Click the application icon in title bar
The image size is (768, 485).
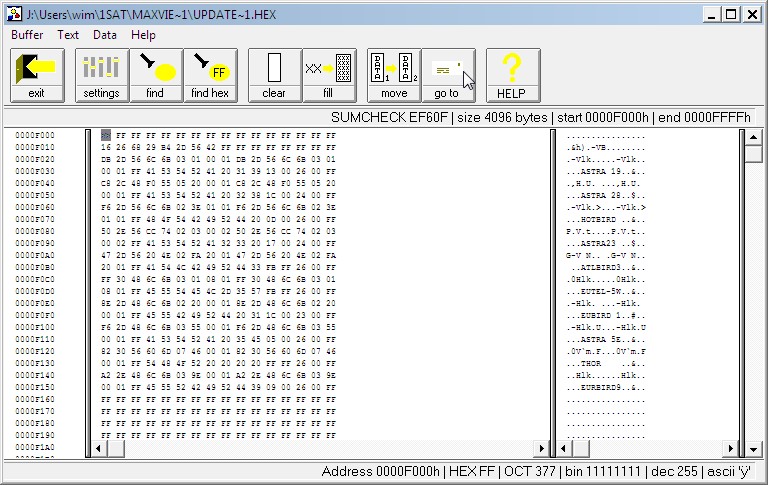click(14, 14)
